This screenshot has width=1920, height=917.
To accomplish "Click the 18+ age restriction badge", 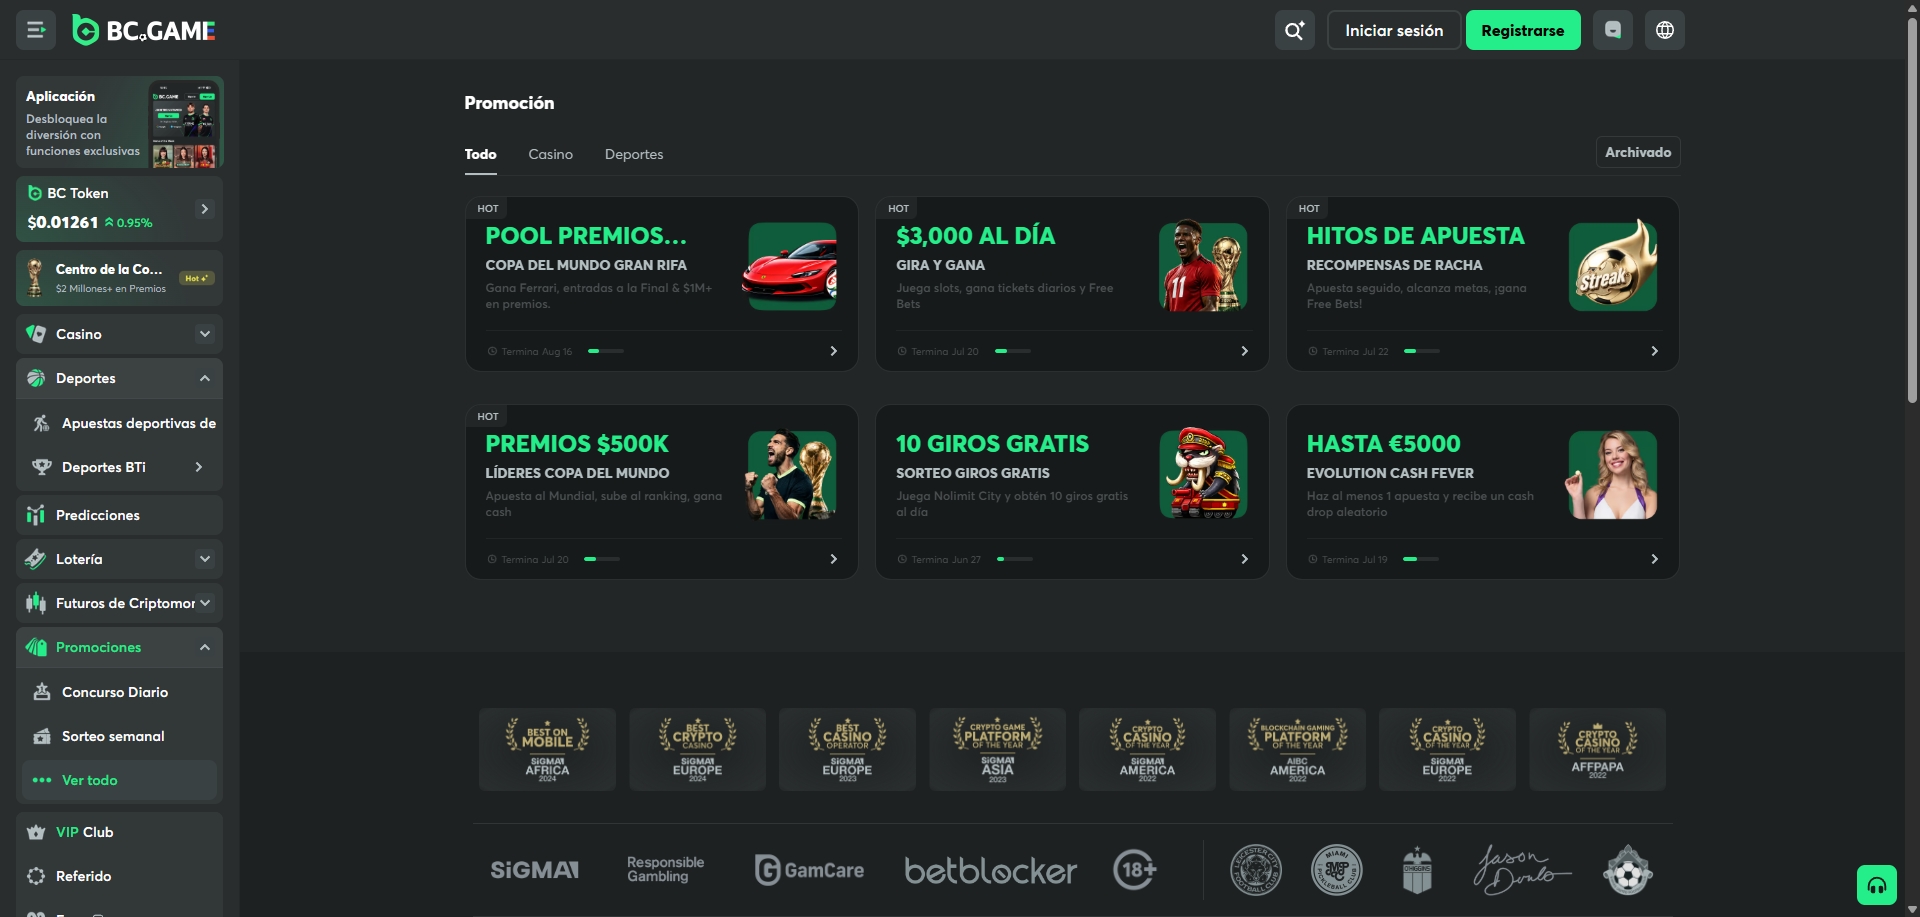I will 1135,870.
